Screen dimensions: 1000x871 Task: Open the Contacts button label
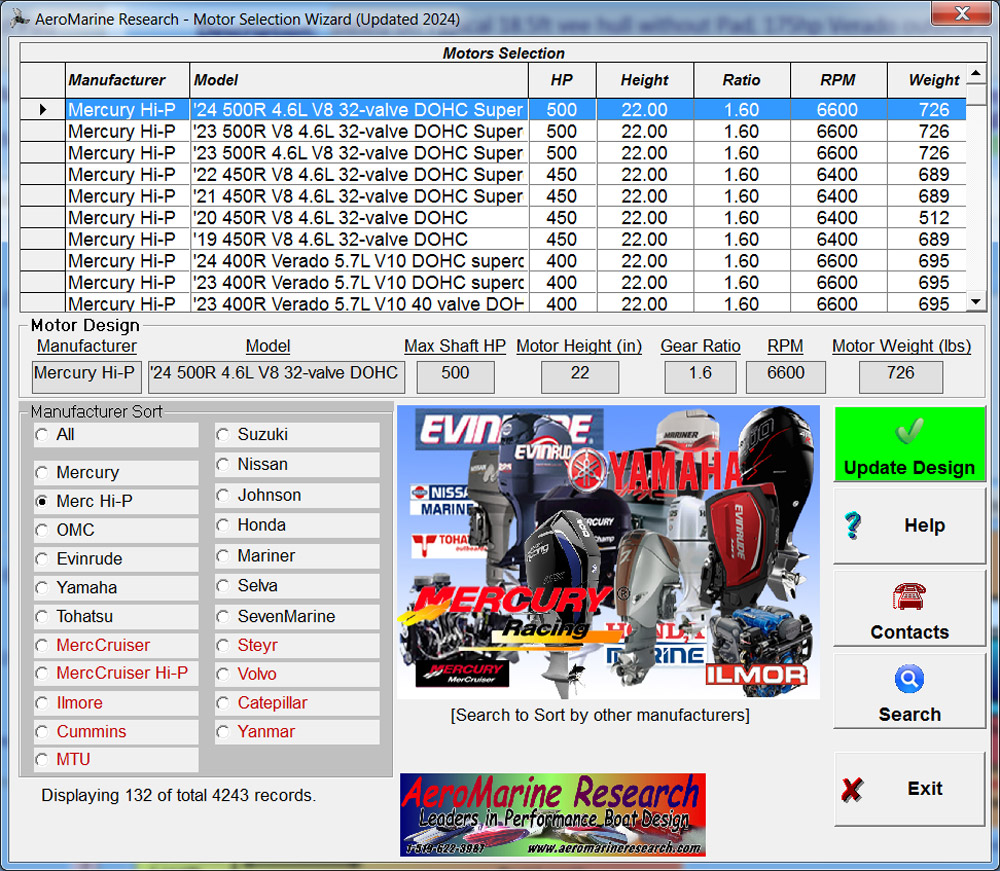(909, 632)
